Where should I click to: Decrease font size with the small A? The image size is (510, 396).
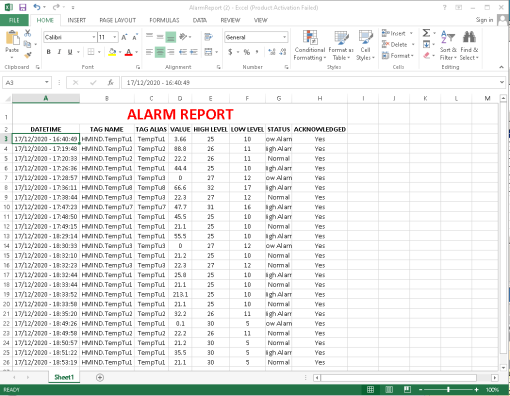coord(135,37)
